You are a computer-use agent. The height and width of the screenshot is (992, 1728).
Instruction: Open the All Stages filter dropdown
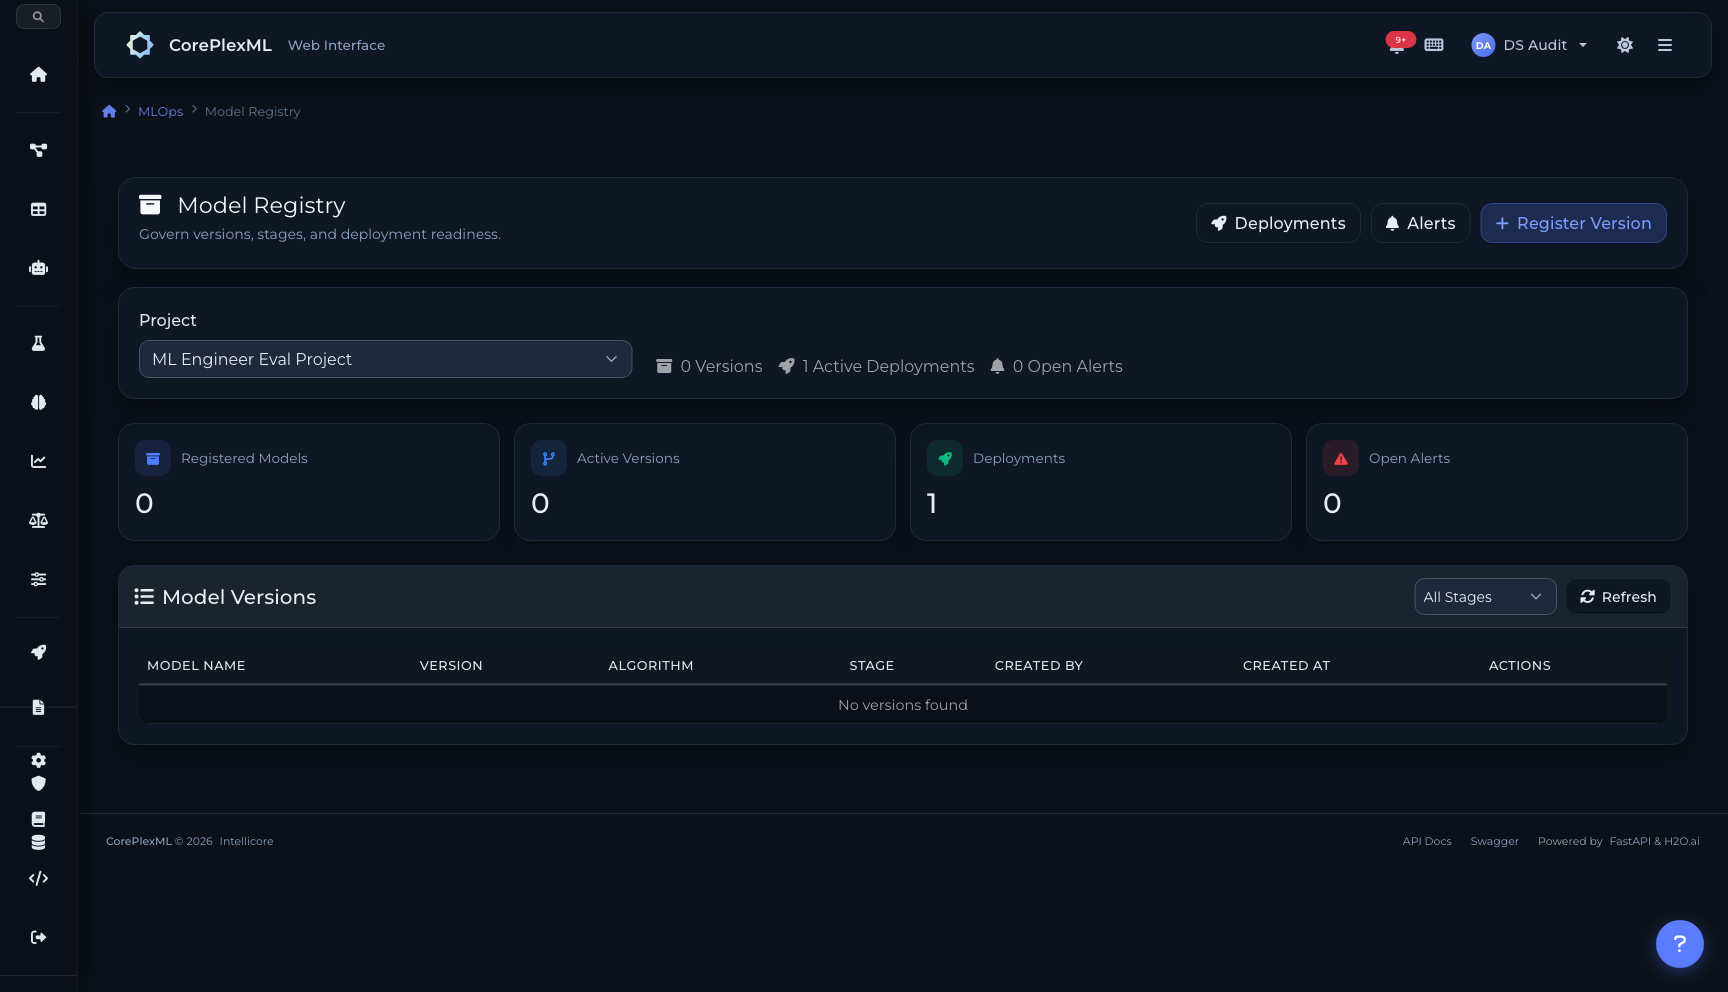coord(1484,597)
